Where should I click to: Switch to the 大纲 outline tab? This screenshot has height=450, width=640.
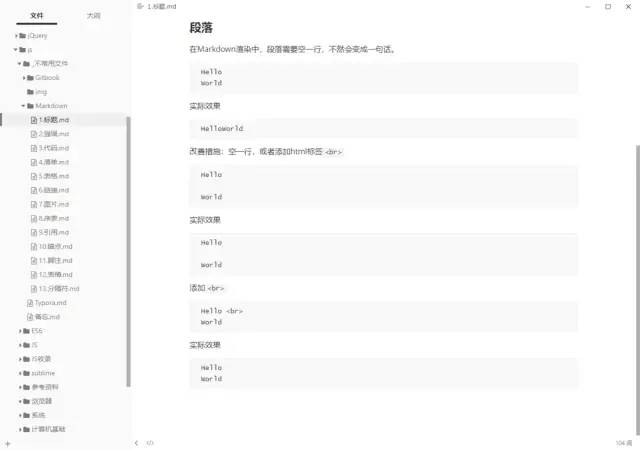tap(93, 16)
